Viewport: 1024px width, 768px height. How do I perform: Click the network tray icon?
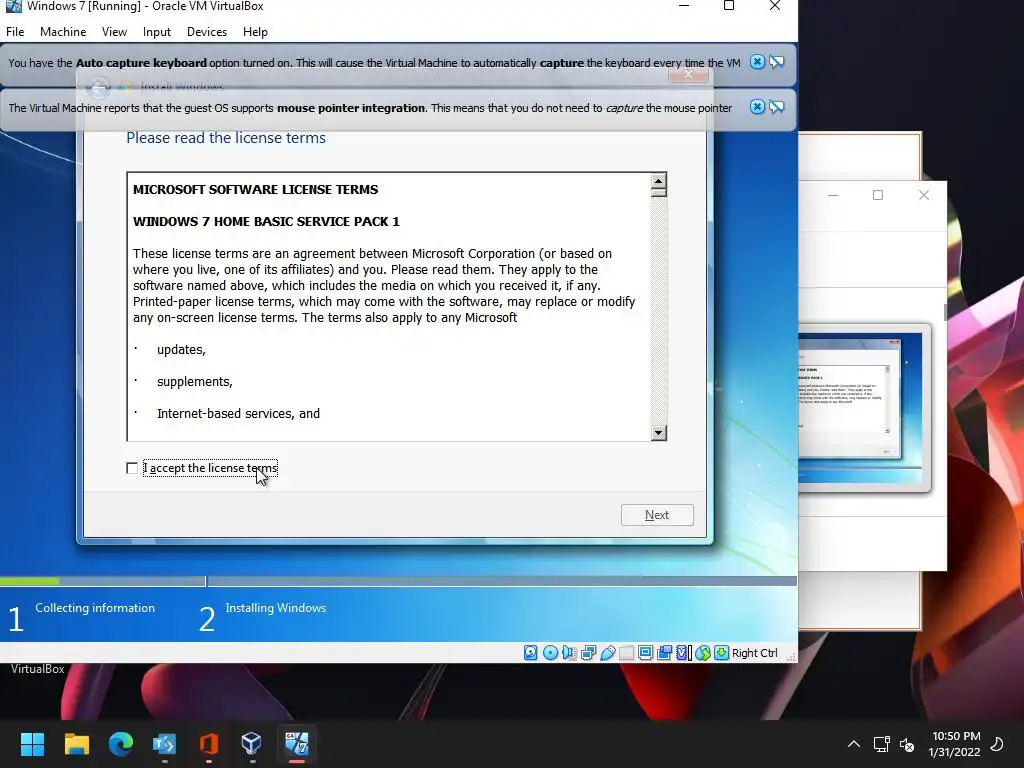[882, 744]
